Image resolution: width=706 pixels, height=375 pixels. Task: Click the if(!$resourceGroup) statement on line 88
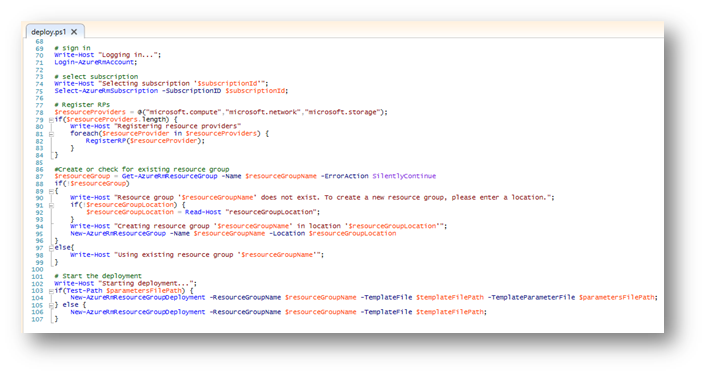click(x=92, y=183)
